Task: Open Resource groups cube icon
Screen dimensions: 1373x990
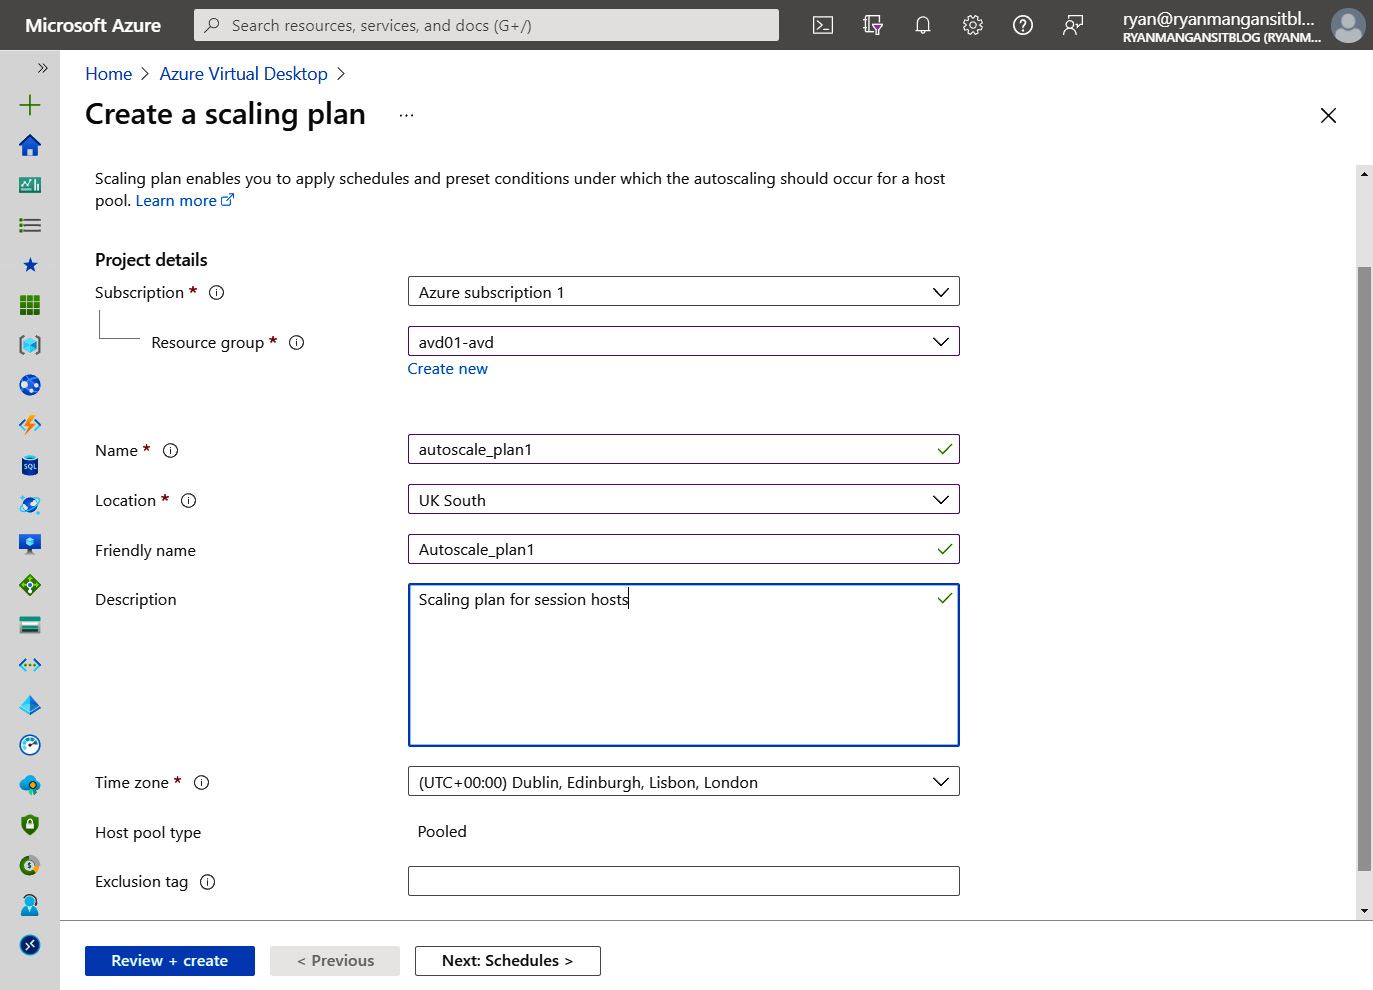Action: [x=30, y=345]
